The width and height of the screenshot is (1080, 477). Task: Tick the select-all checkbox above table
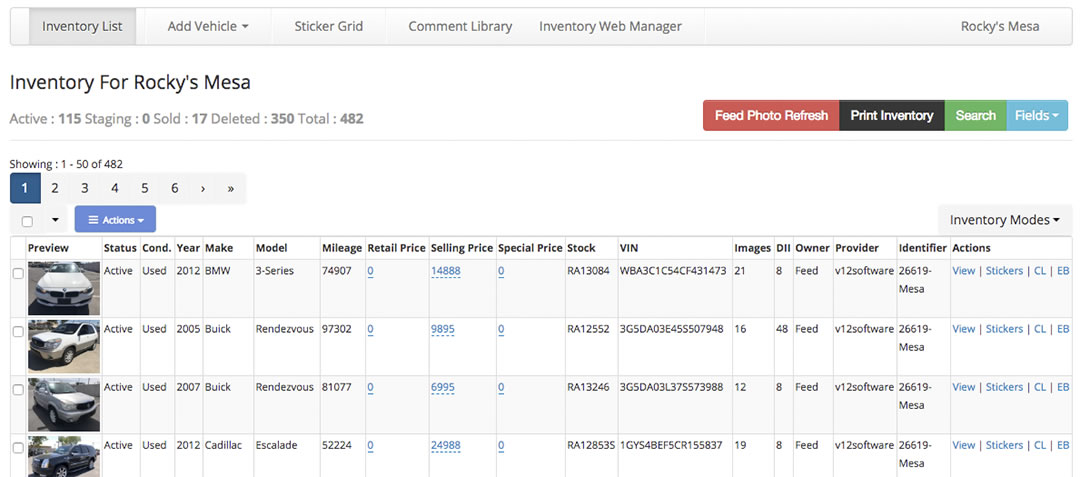coord(28,221)
